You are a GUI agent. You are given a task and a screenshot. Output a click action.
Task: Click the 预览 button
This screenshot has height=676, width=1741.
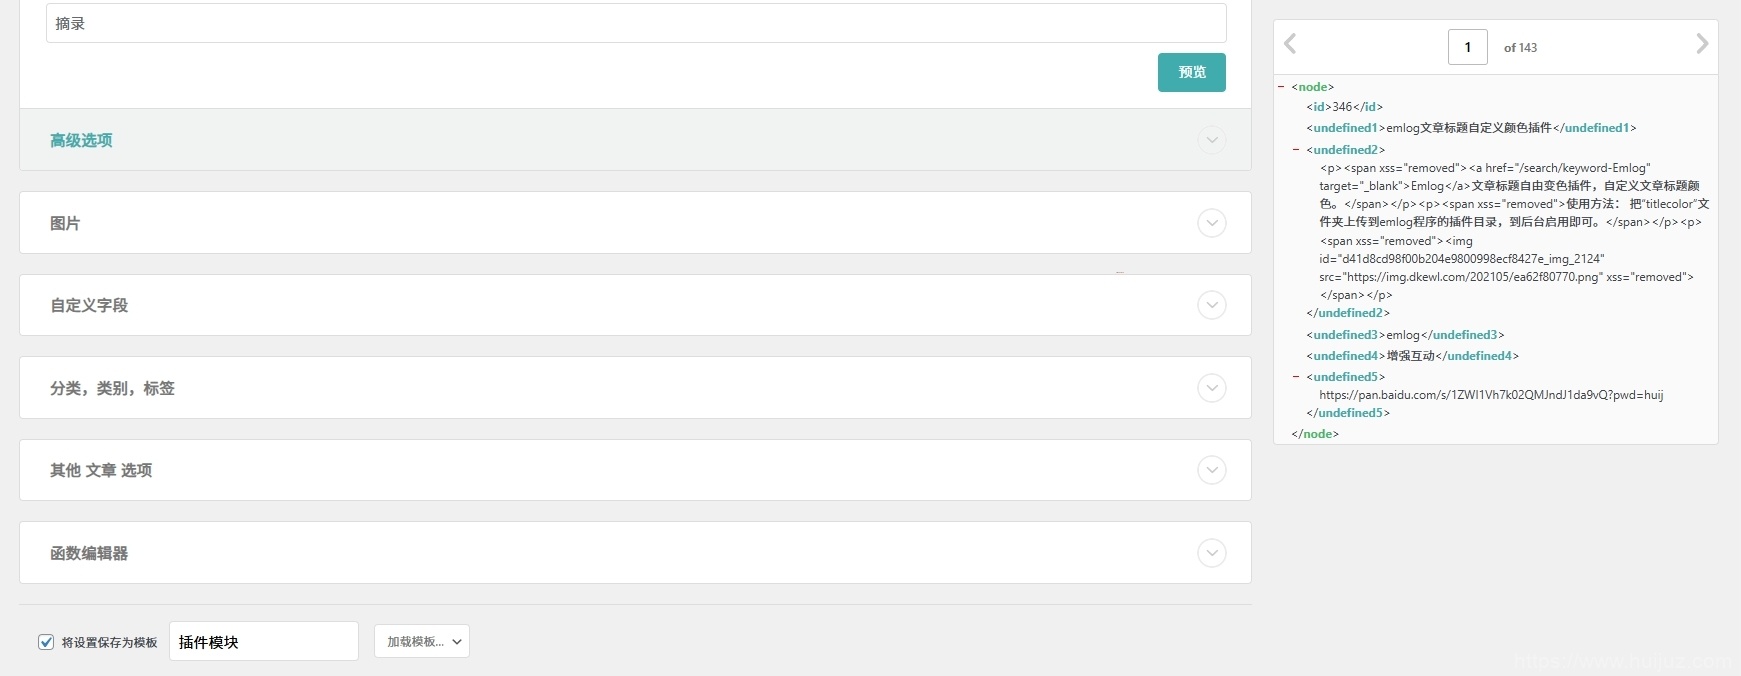pyautogui.click(x=1192, y=72)
